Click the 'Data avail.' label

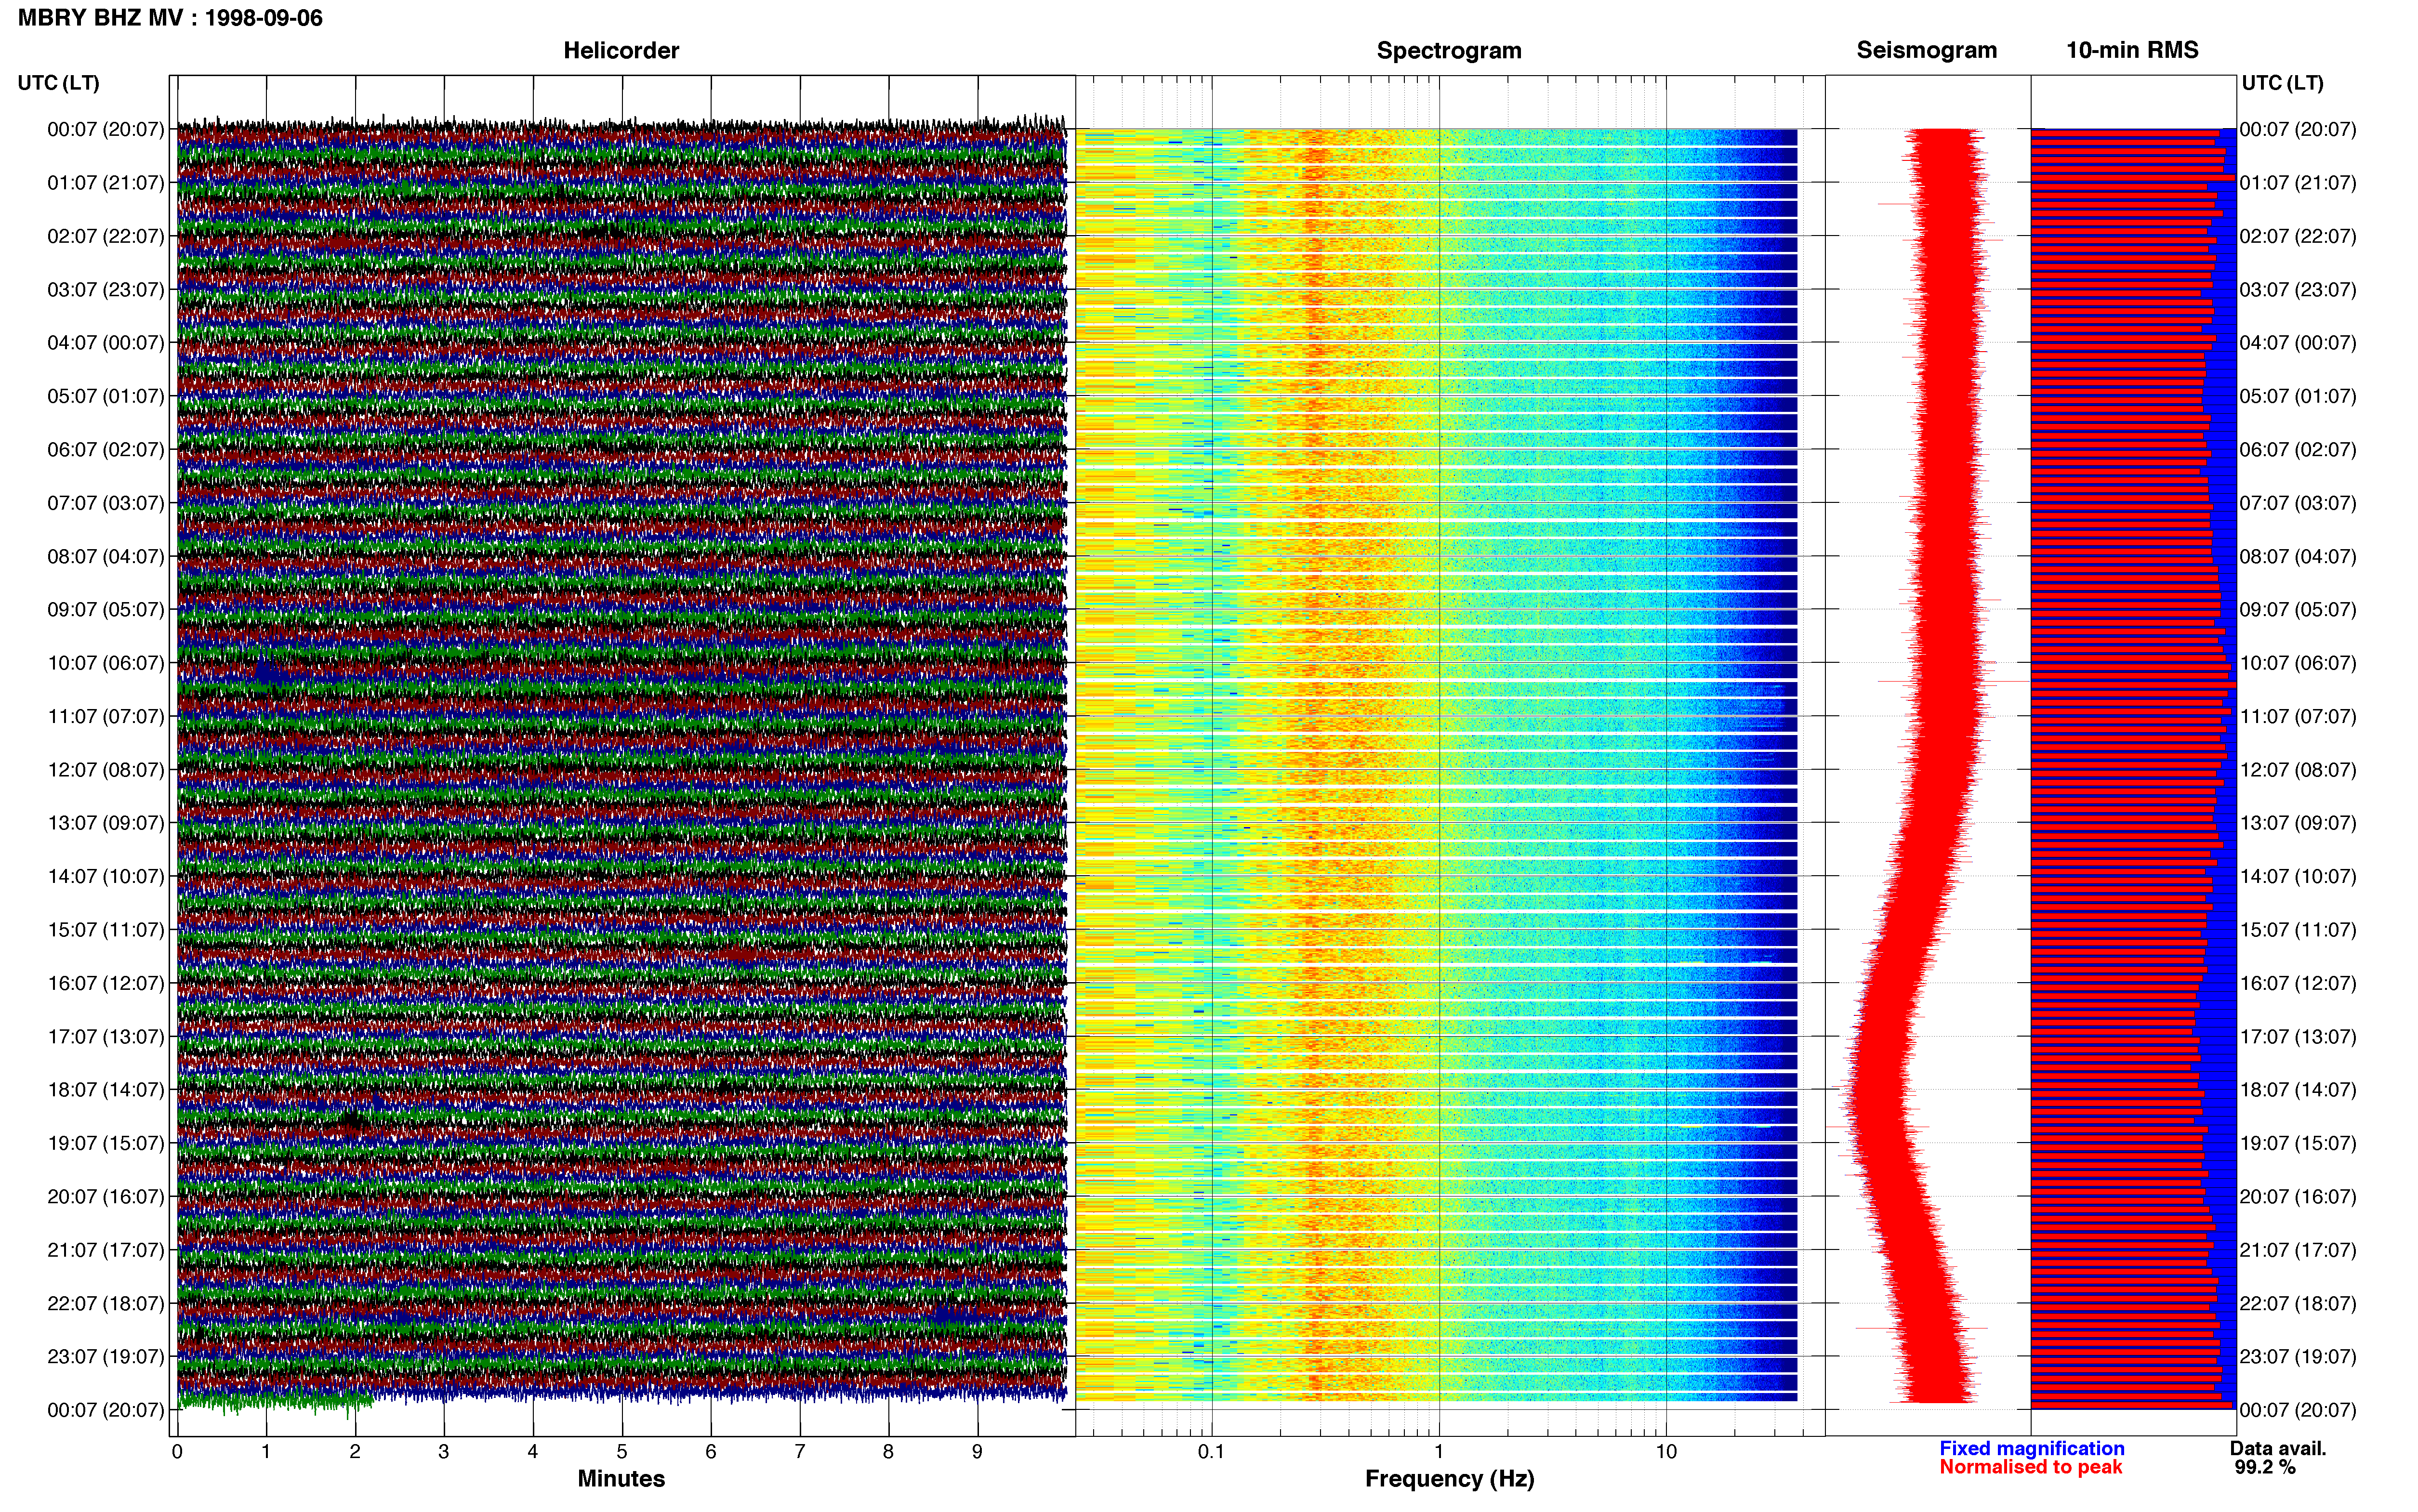2278,1448
